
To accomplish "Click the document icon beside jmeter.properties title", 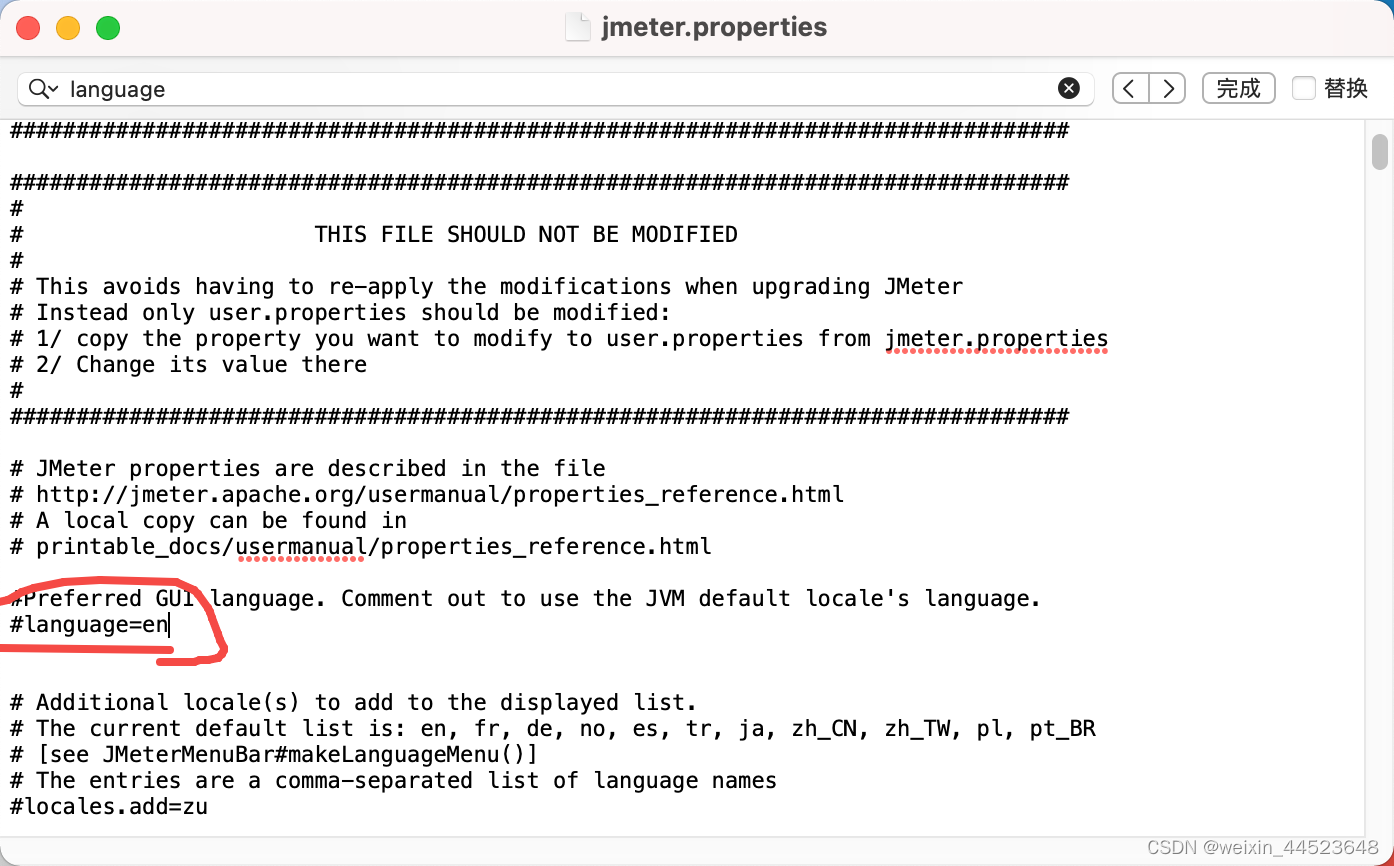I will [578, 27].
